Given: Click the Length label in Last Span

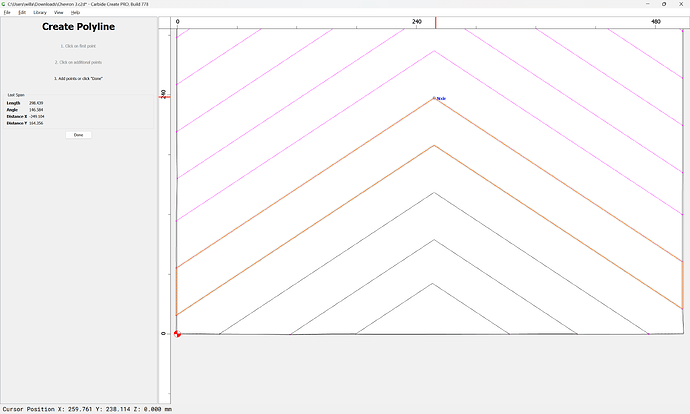Looking at the screenshot, I should (13, 103).
